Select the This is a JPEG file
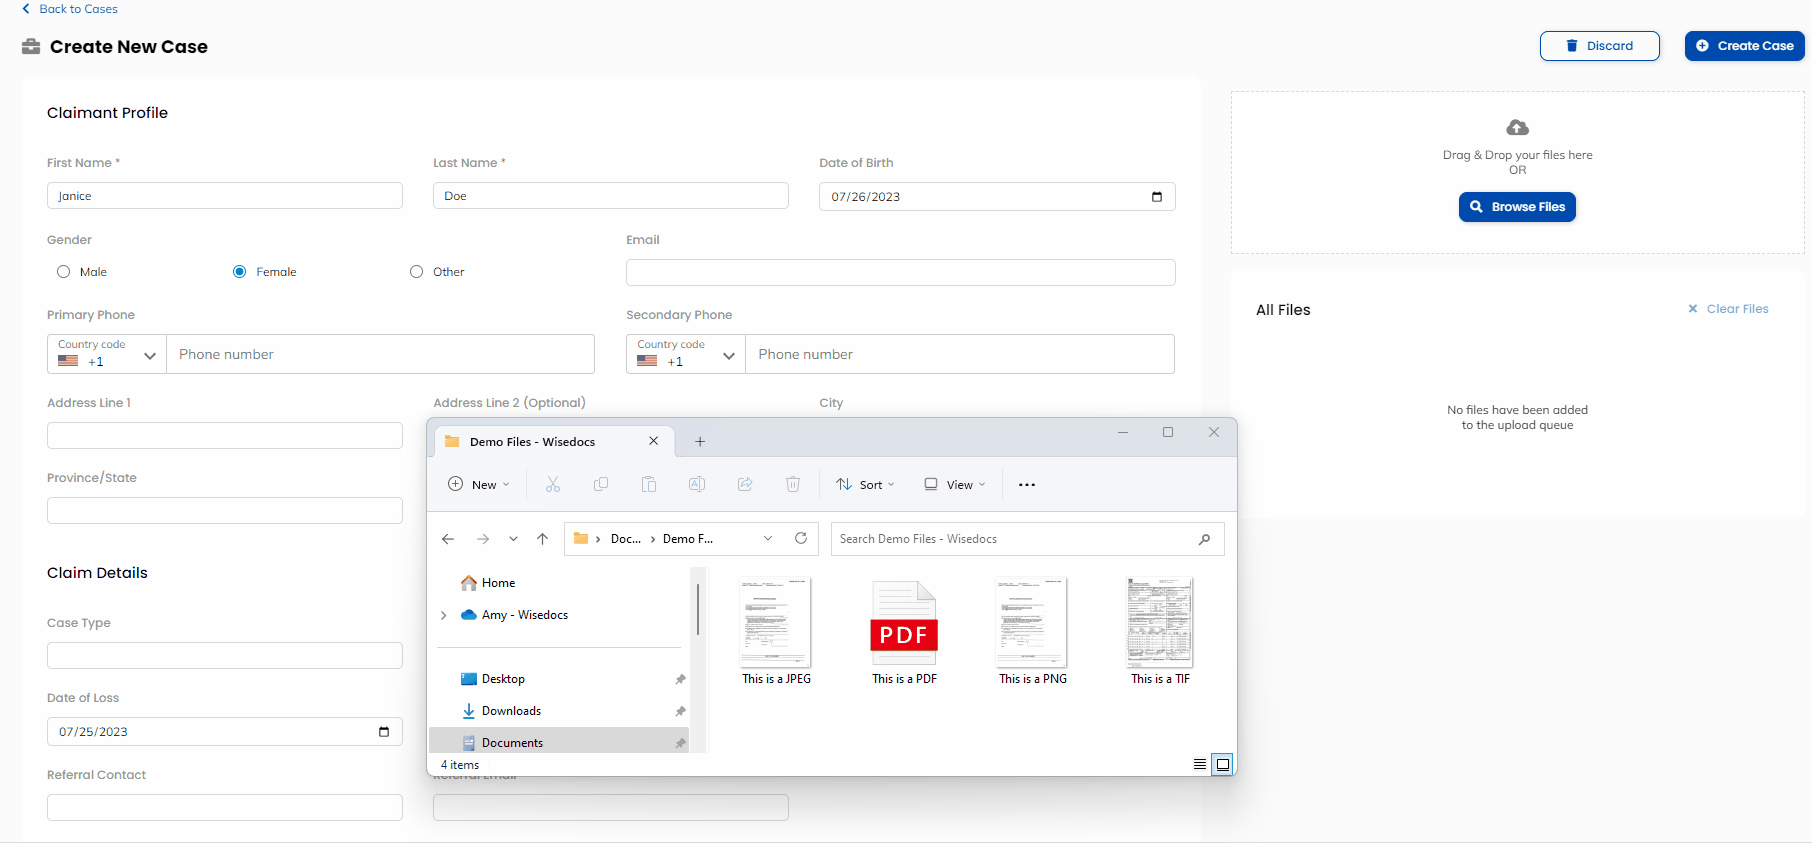Viewport: 1812px width, 847px height. click(776, 632)
